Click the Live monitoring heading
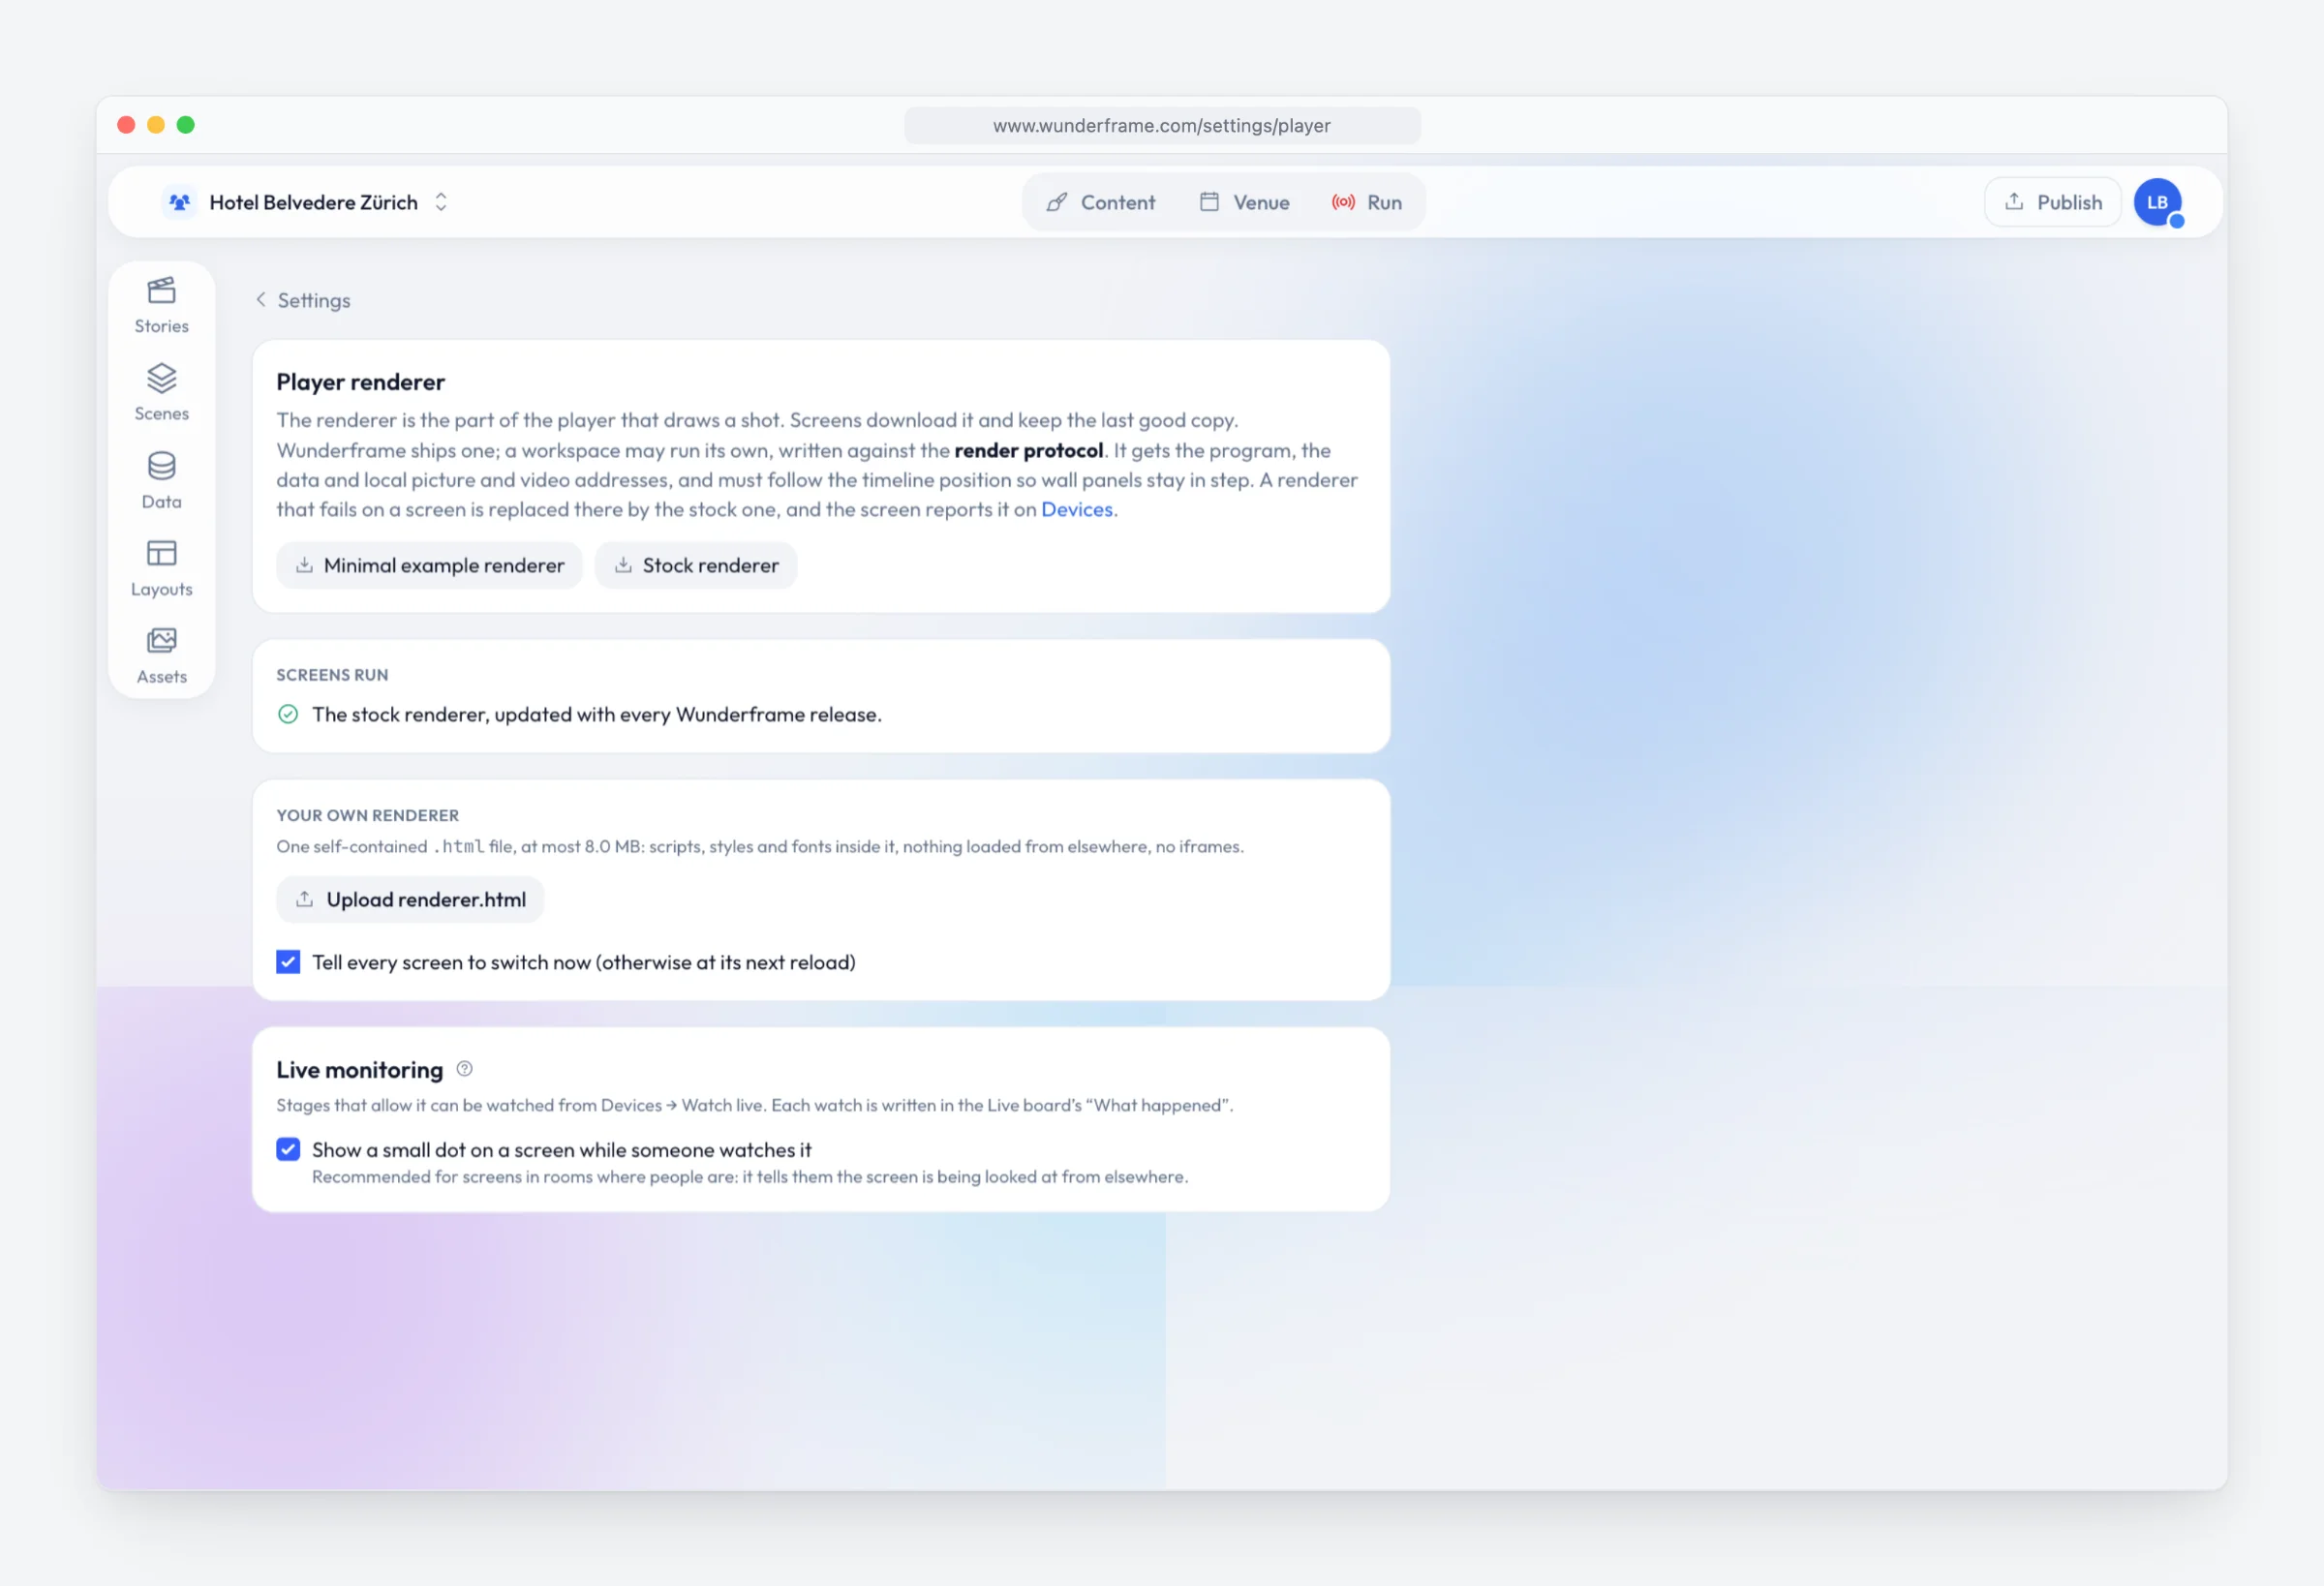The width and height of the screenshot is (2324, 1586). click(359, 1070)
